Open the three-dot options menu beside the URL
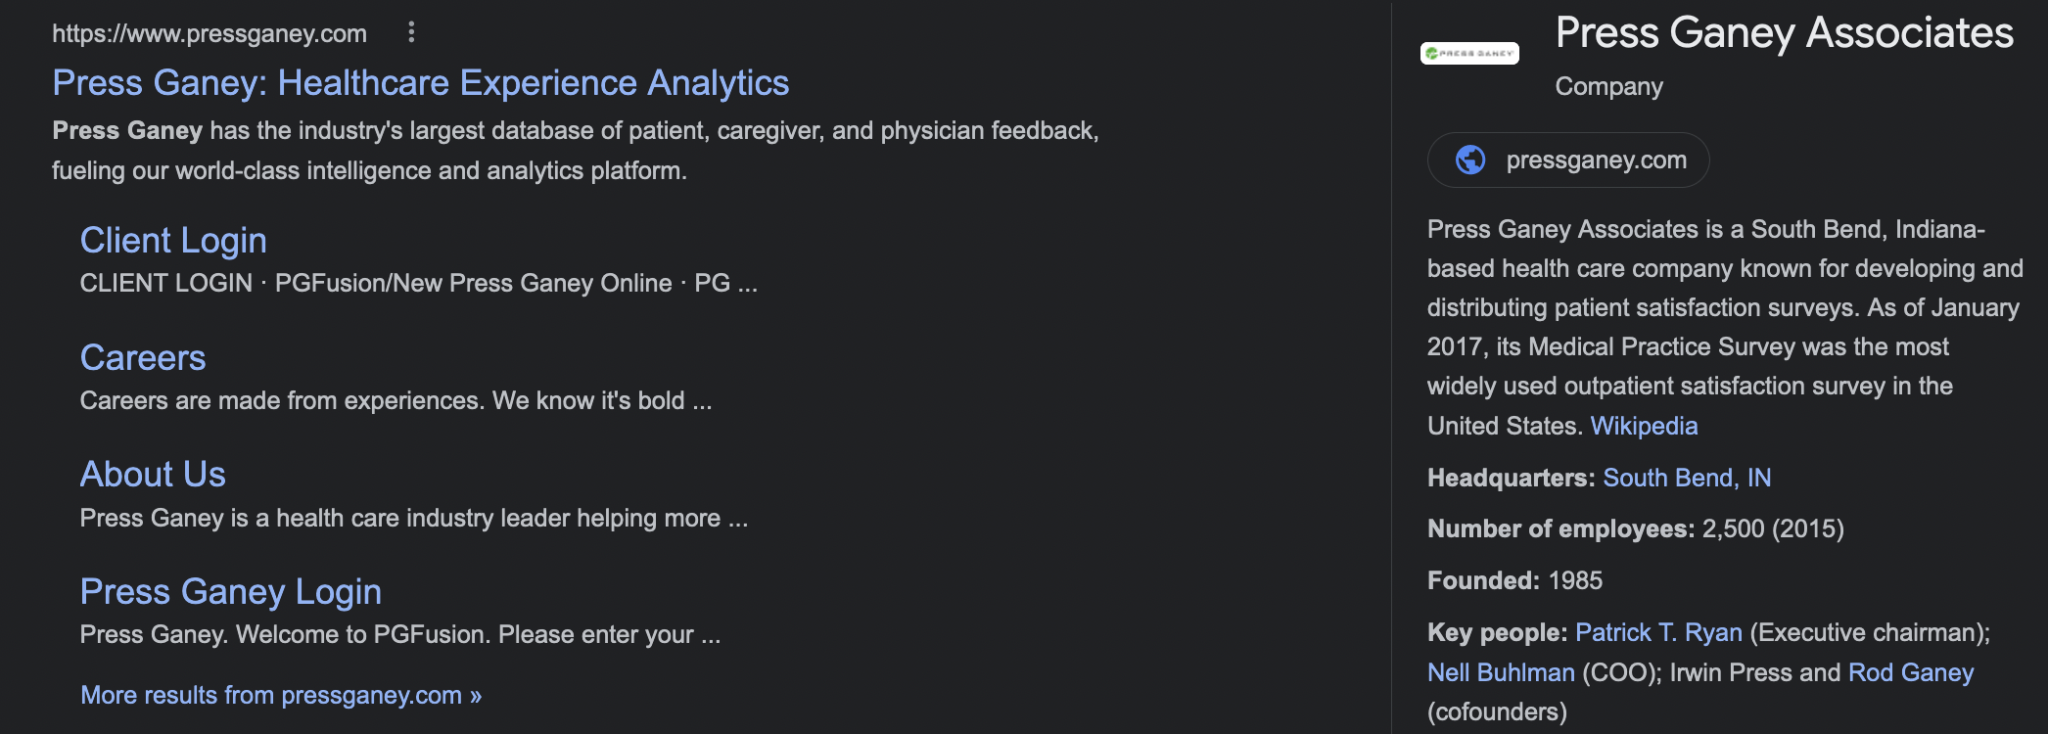 (411, 33)
